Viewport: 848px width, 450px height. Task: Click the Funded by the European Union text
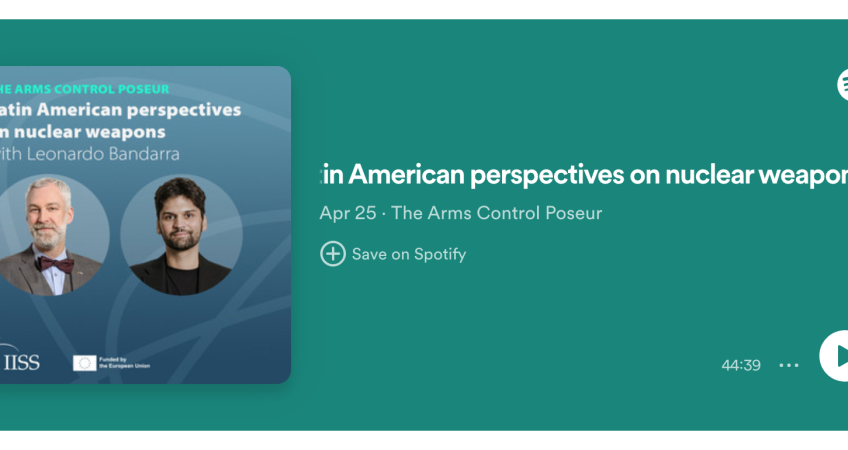tap(124, 362)
